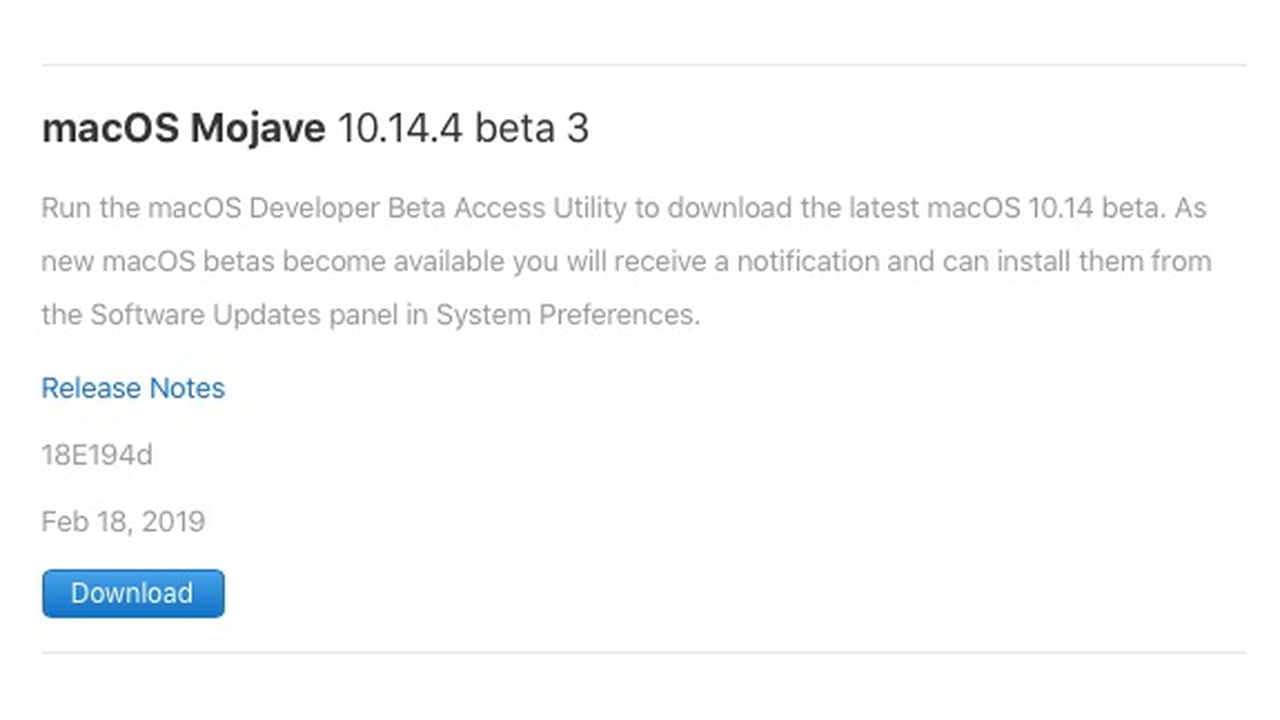The width and height of the screenshot is (1280, 720).
Task: Click the word "Mojave" in the title
Action: tap(257, 129)
